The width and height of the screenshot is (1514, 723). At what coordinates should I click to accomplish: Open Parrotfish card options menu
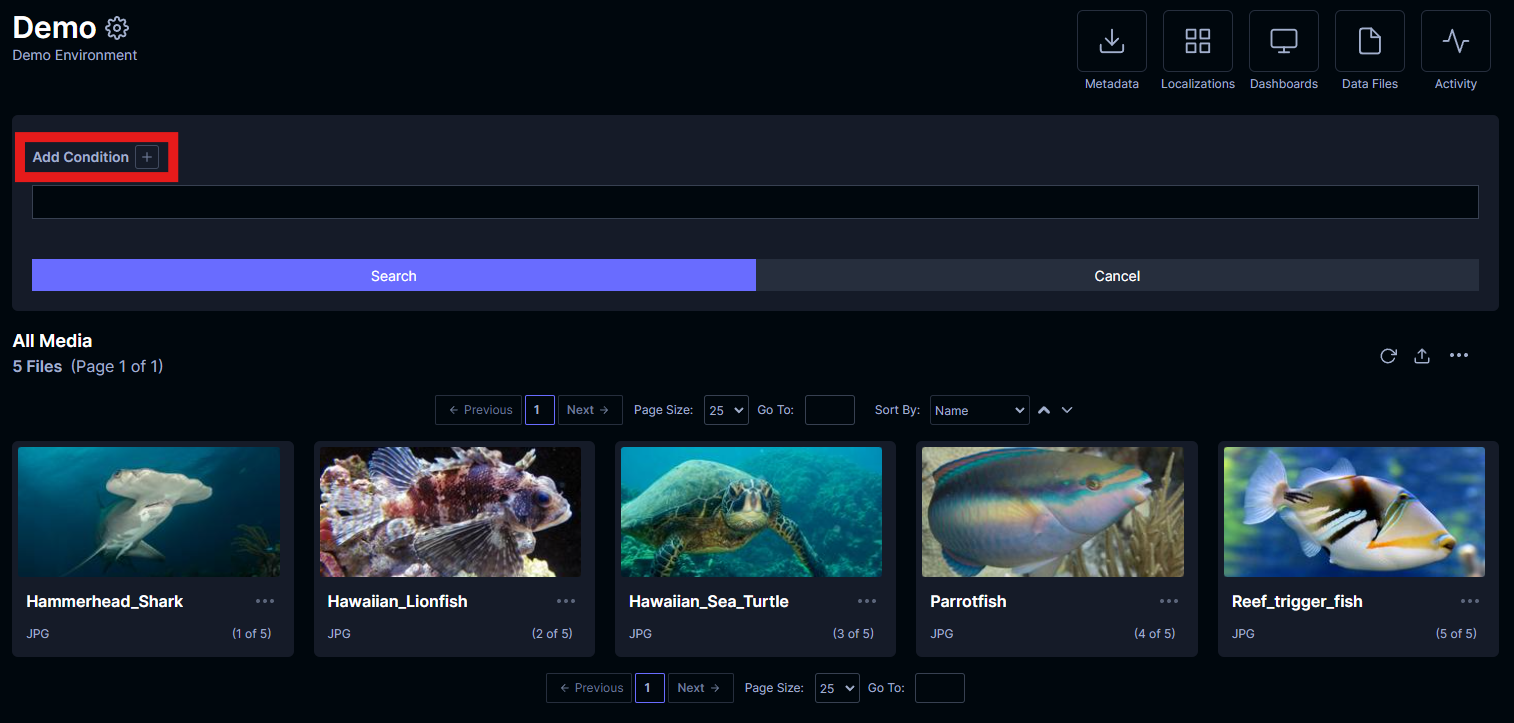click(1169, 601)
